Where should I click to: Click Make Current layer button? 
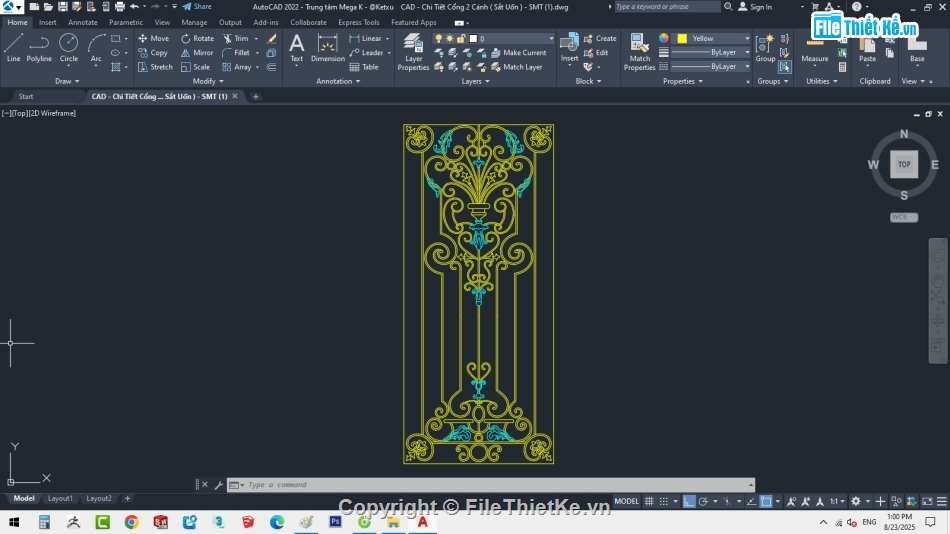pyautogui.click(x=519, y=53)
